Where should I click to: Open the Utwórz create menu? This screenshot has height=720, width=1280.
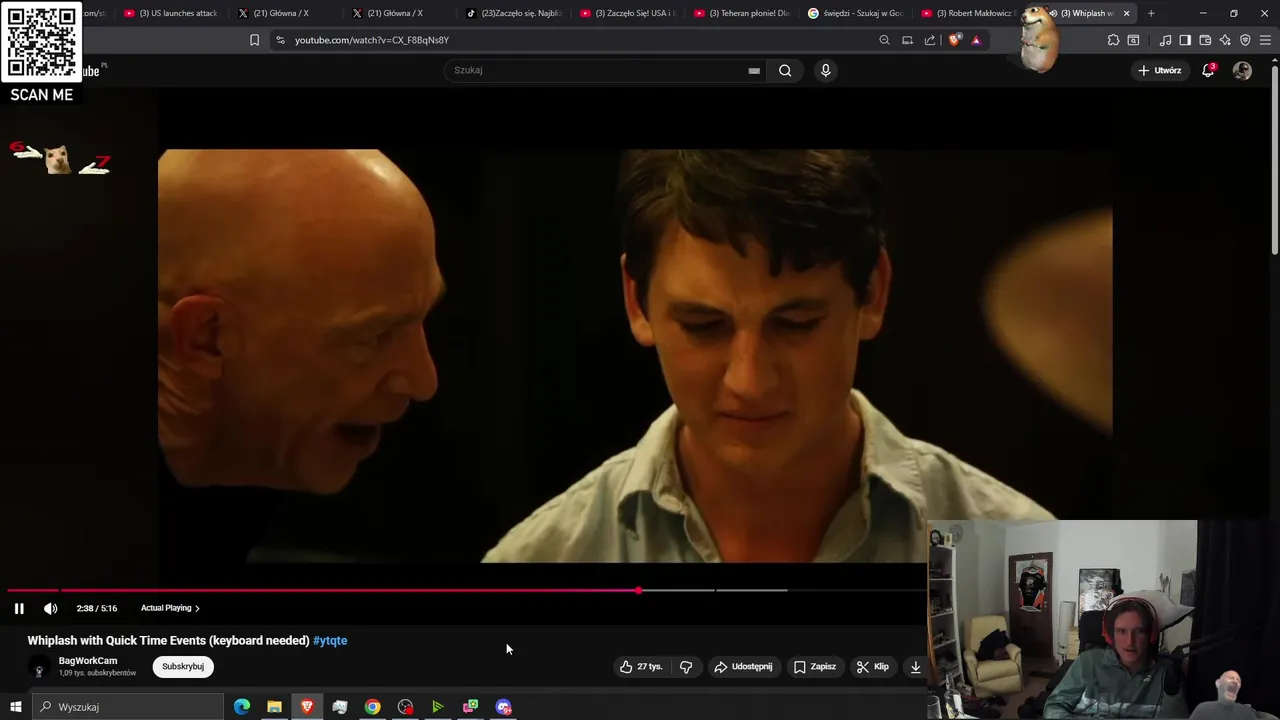coord(1160,70)
